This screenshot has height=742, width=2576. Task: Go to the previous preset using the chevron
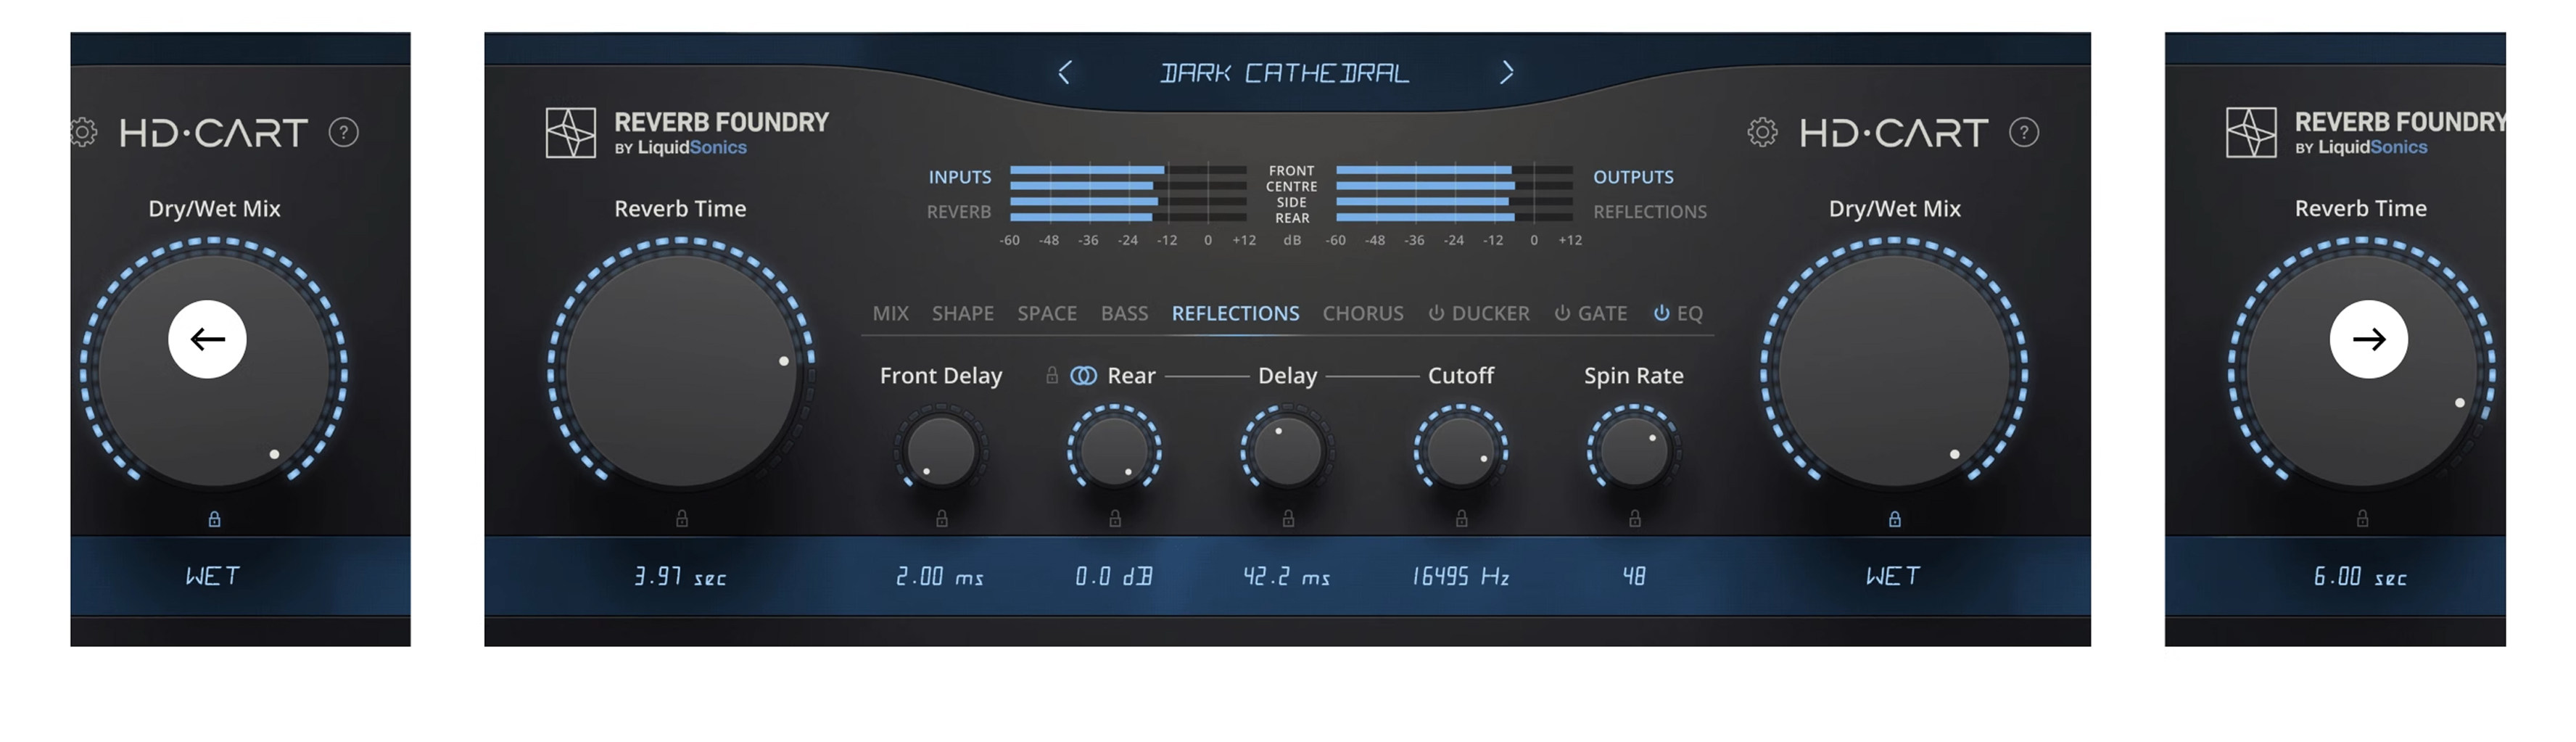tap(1064, 73)
